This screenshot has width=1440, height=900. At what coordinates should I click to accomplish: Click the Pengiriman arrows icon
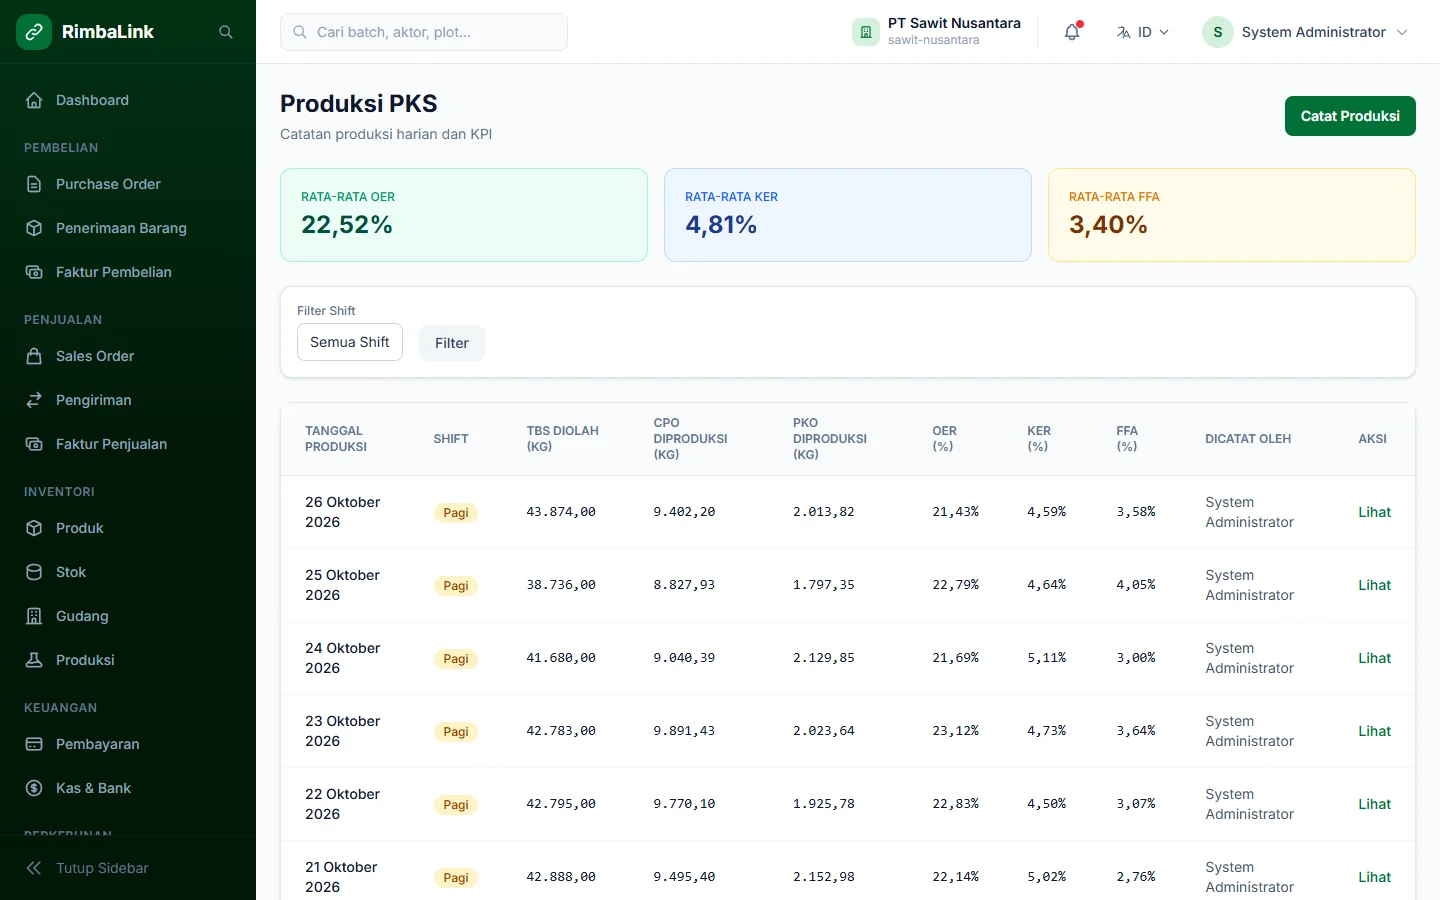tap(34, 400)
